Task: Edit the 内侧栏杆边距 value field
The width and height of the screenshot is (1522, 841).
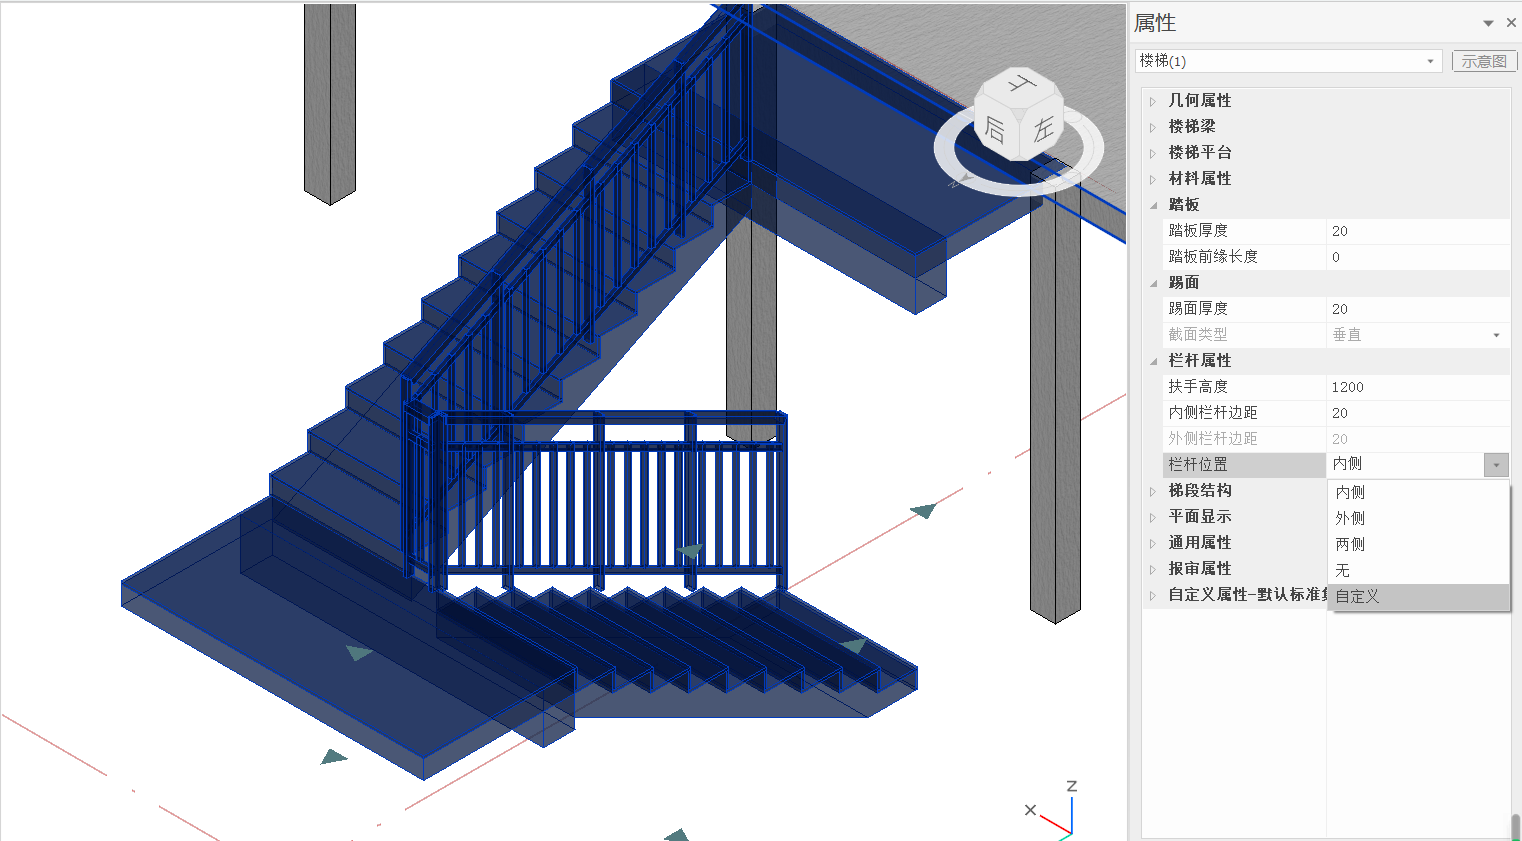Action: (x=1418, y=413)
